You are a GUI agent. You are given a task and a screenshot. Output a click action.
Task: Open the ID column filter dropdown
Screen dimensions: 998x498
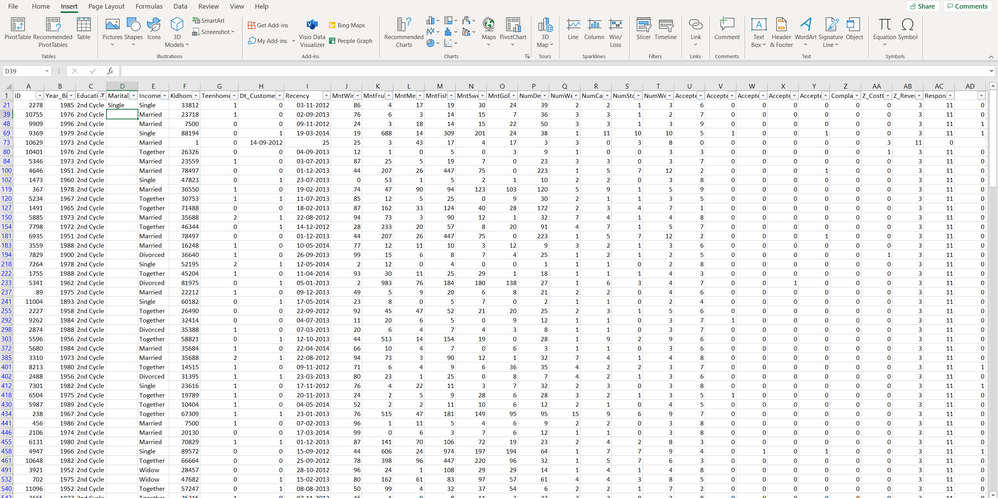(39, 96)
